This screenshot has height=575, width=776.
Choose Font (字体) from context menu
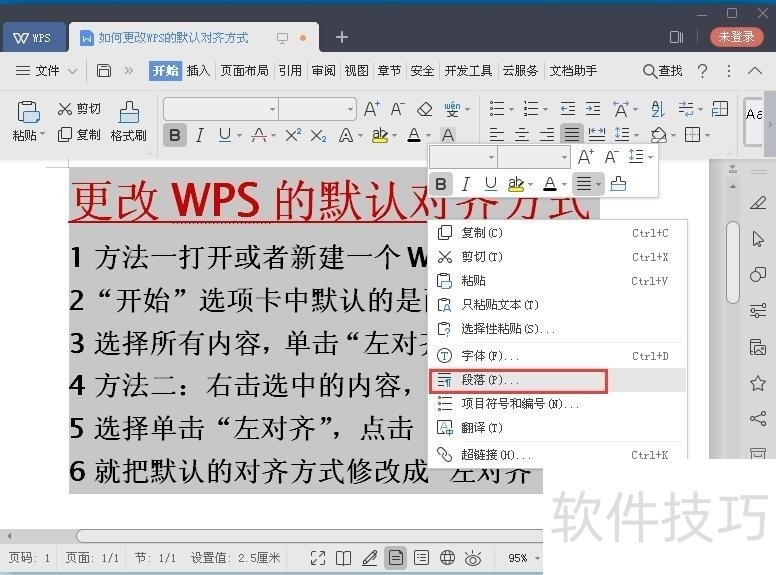[x=557, y=356]
